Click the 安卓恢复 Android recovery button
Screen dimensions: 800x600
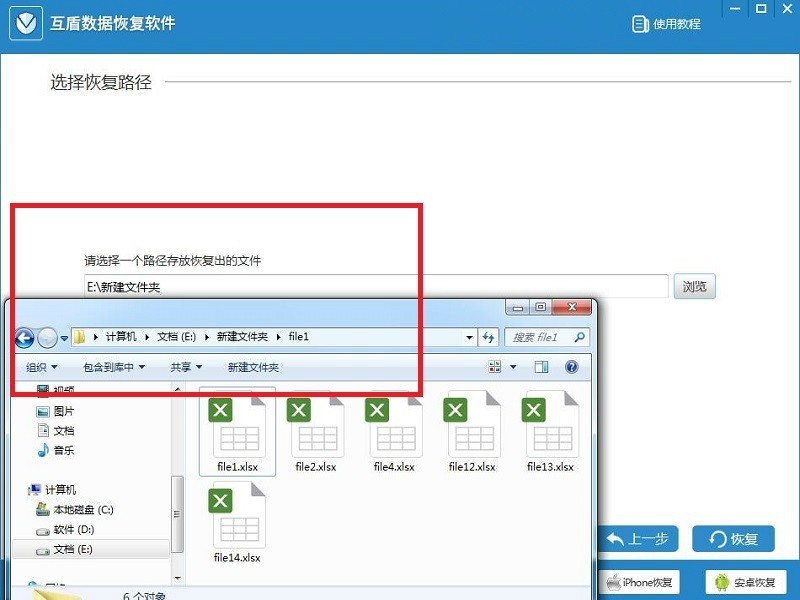[746, 582]
